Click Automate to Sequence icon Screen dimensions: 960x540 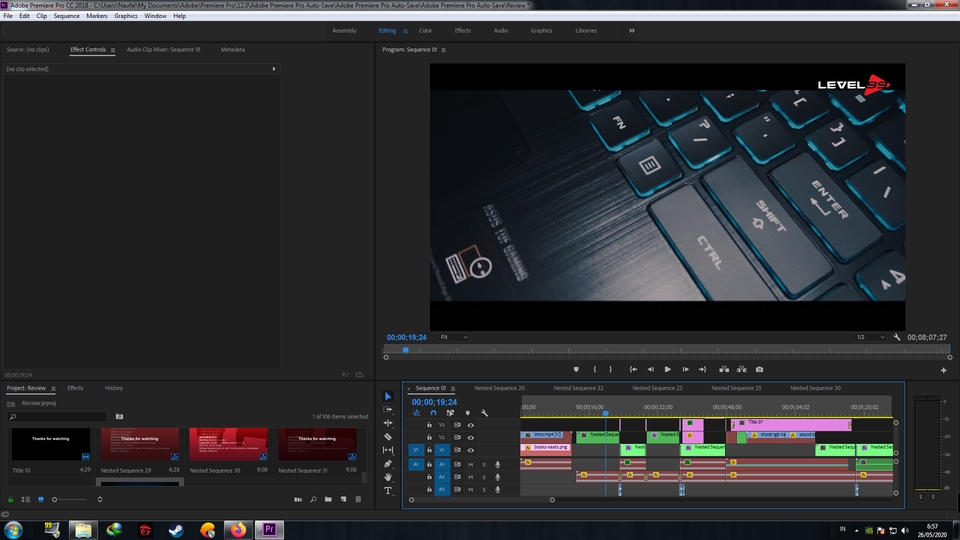point(298,500)
